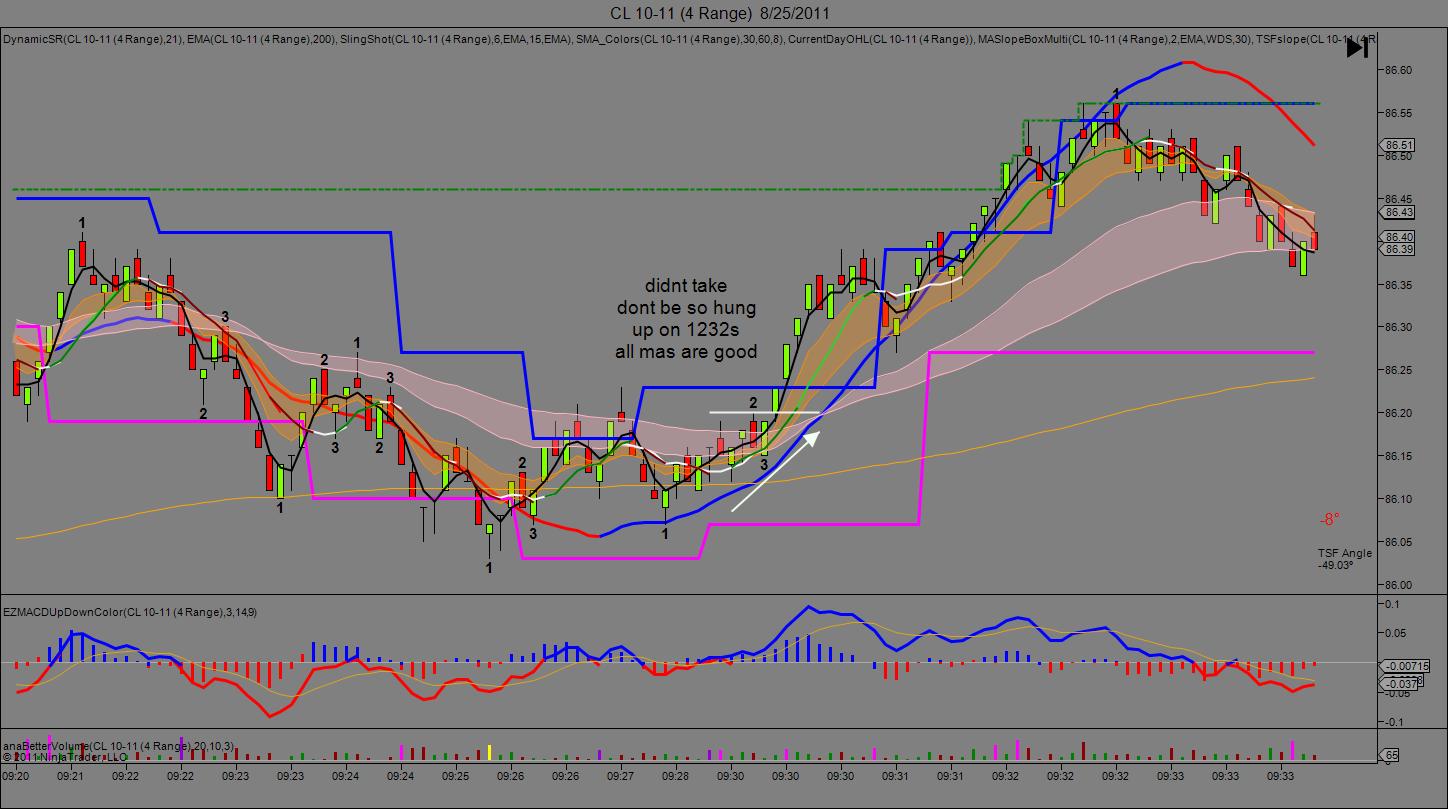1448x809 pixels.
Task: Click the 86.51 price marker
Action: pos(1398,145)
